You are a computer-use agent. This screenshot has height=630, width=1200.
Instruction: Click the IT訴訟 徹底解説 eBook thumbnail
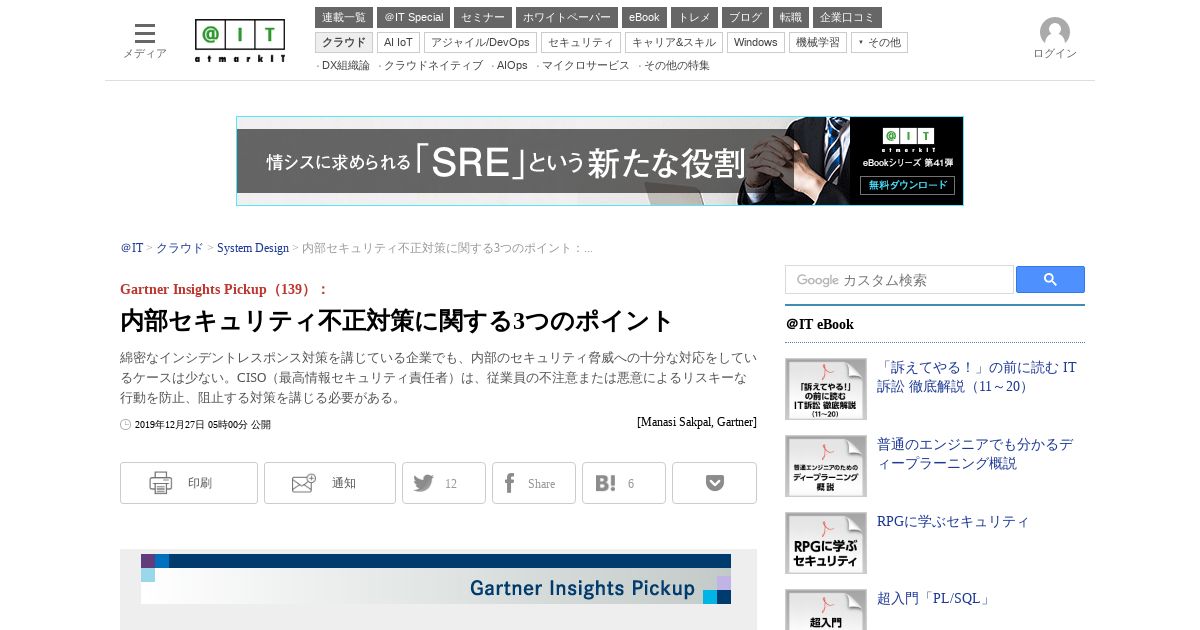(826, 389)
